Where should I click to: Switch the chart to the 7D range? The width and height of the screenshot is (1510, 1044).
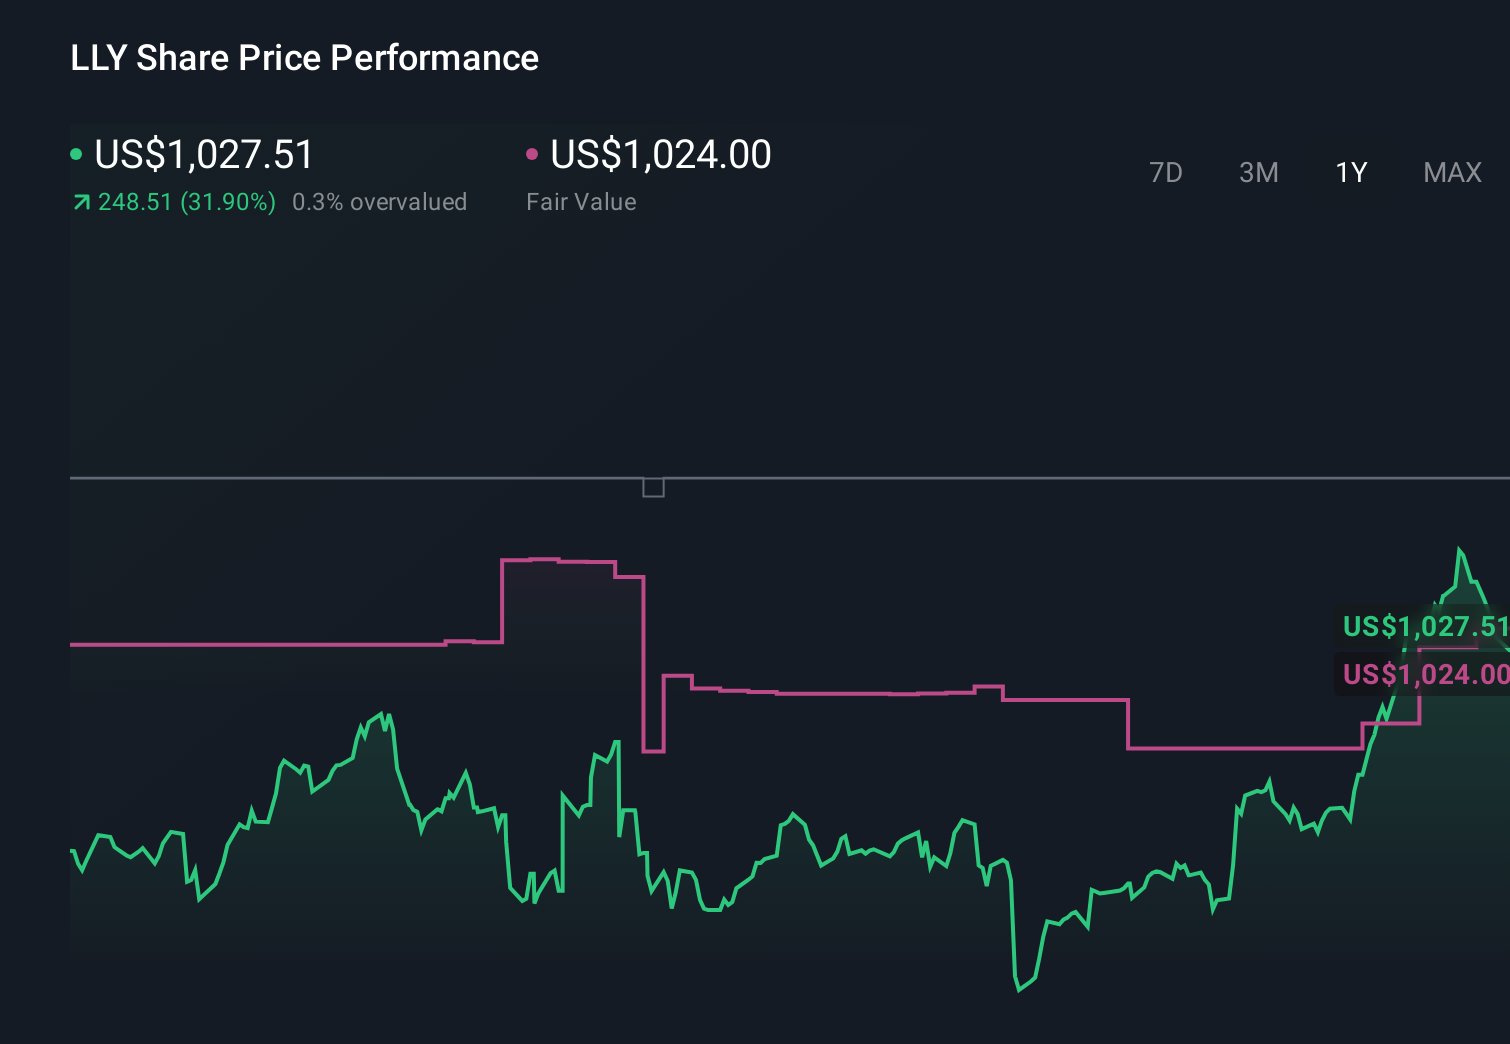pos(1166,172)
